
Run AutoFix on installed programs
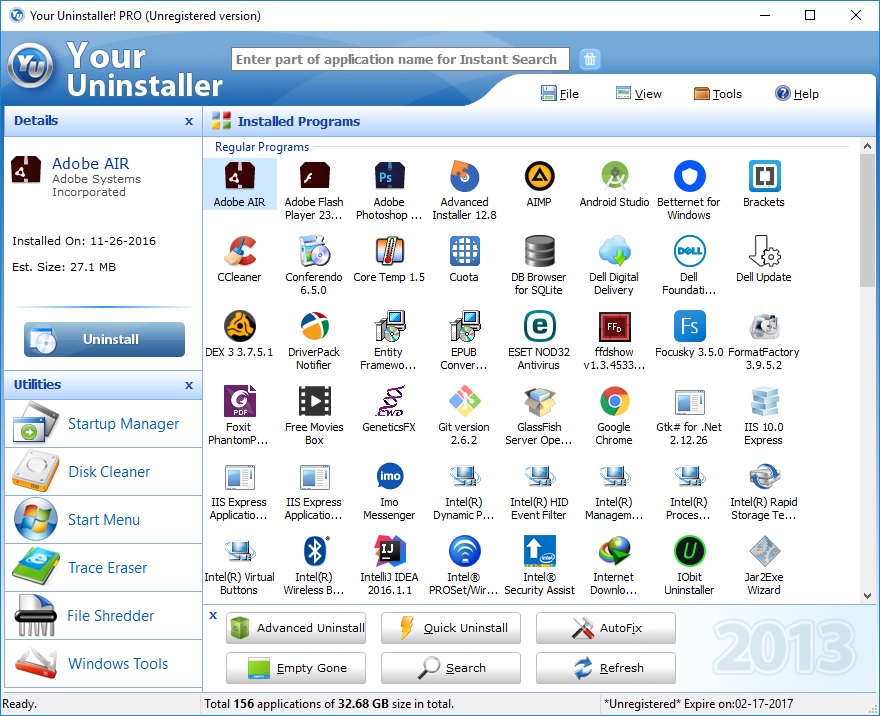point(605,628)
